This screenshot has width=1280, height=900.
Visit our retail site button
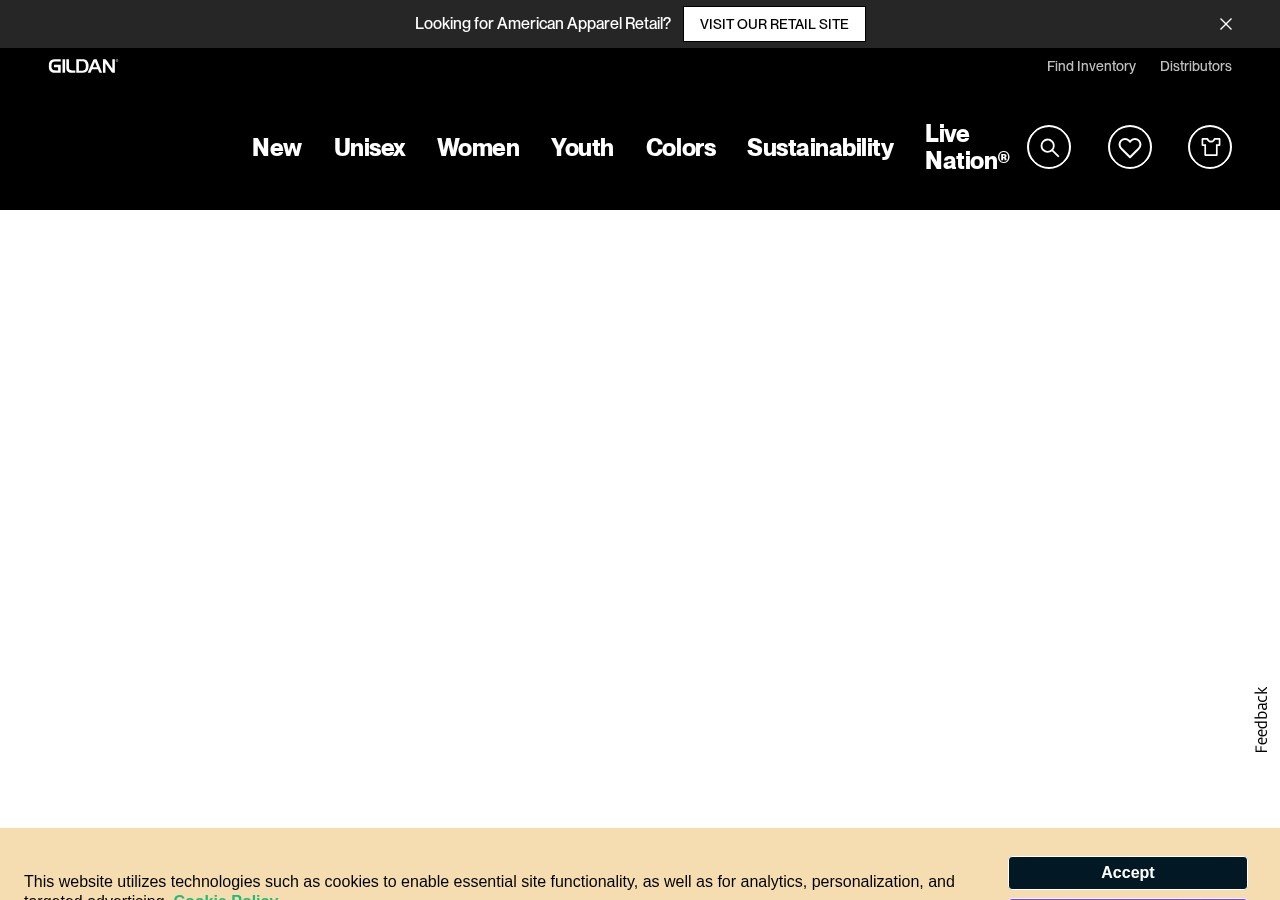pos(774,24)
